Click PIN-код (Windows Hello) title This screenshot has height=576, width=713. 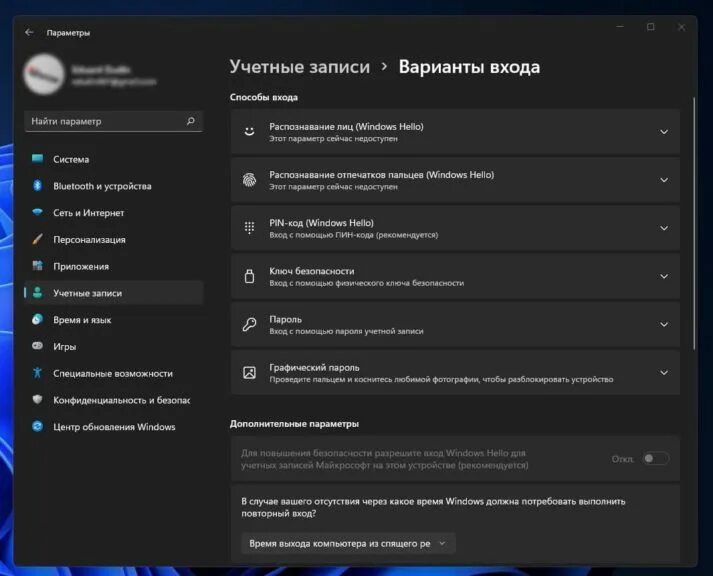[321, 223]
